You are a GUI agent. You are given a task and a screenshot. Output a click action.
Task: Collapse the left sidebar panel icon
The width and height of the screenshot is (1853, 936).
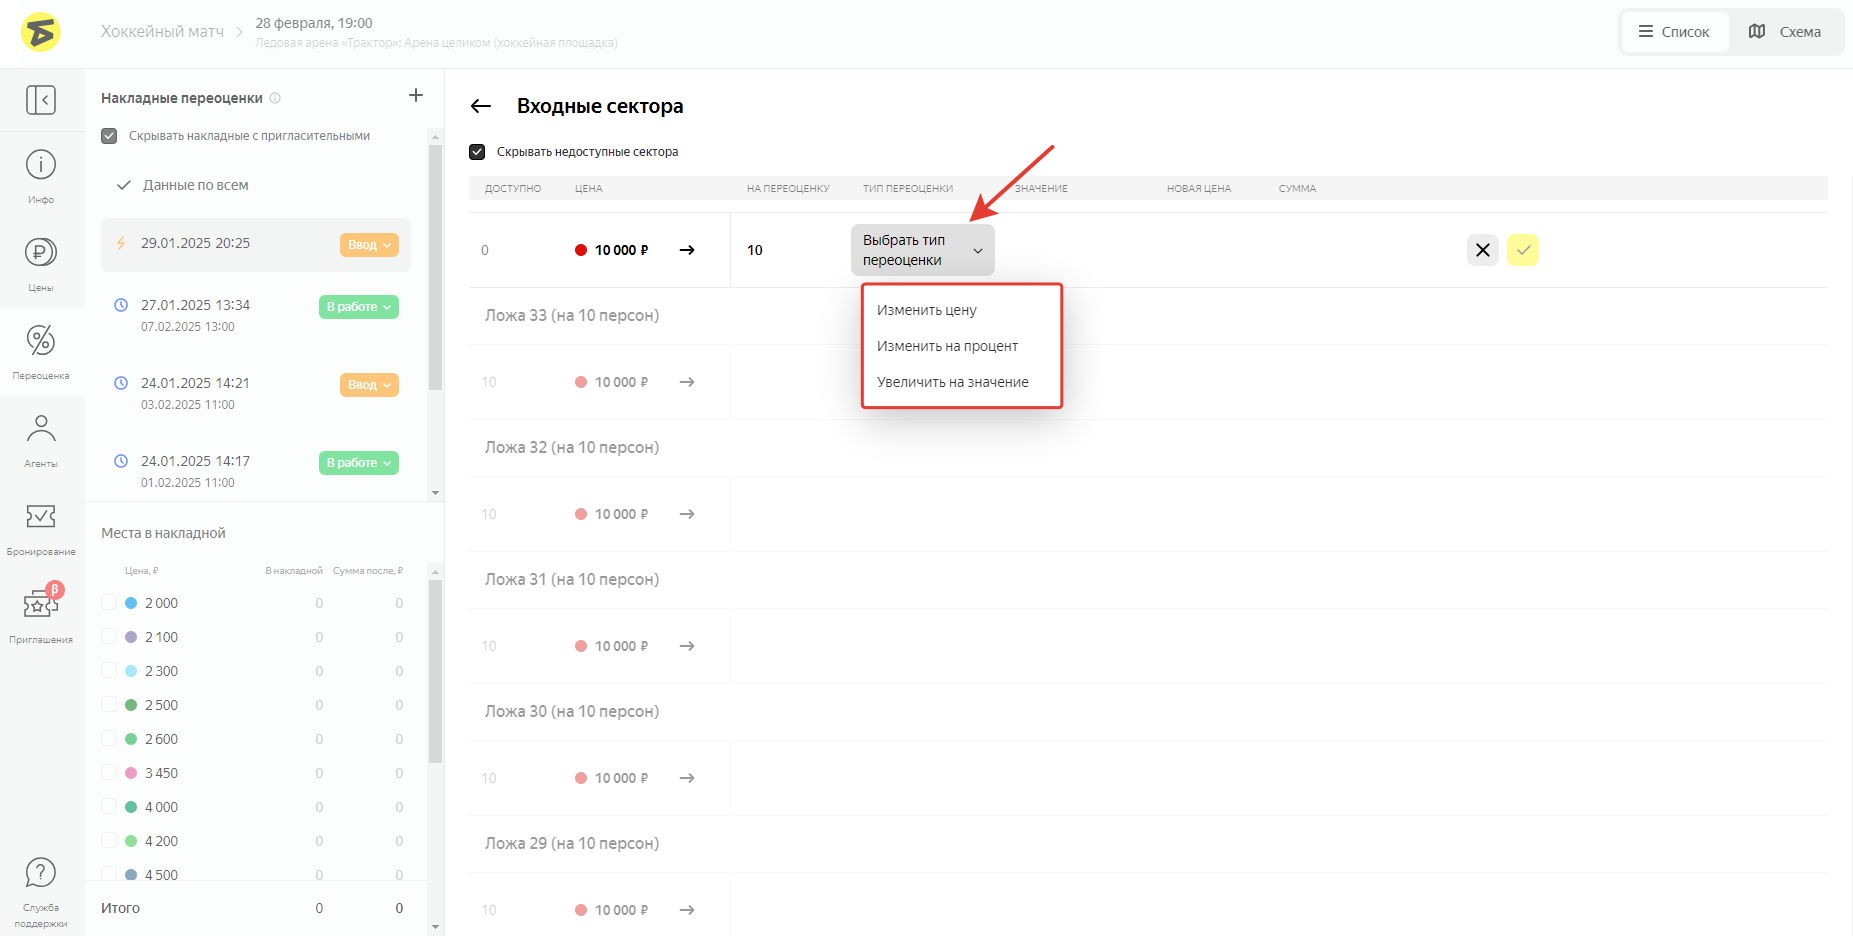click(x=41, y=100)
